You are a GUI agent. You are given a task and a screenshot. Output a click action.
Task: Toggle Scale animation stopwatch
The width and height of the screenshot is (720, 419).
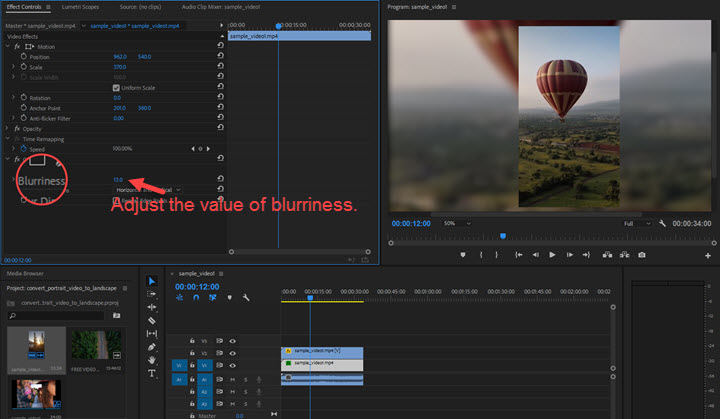[x=23, y=67]
